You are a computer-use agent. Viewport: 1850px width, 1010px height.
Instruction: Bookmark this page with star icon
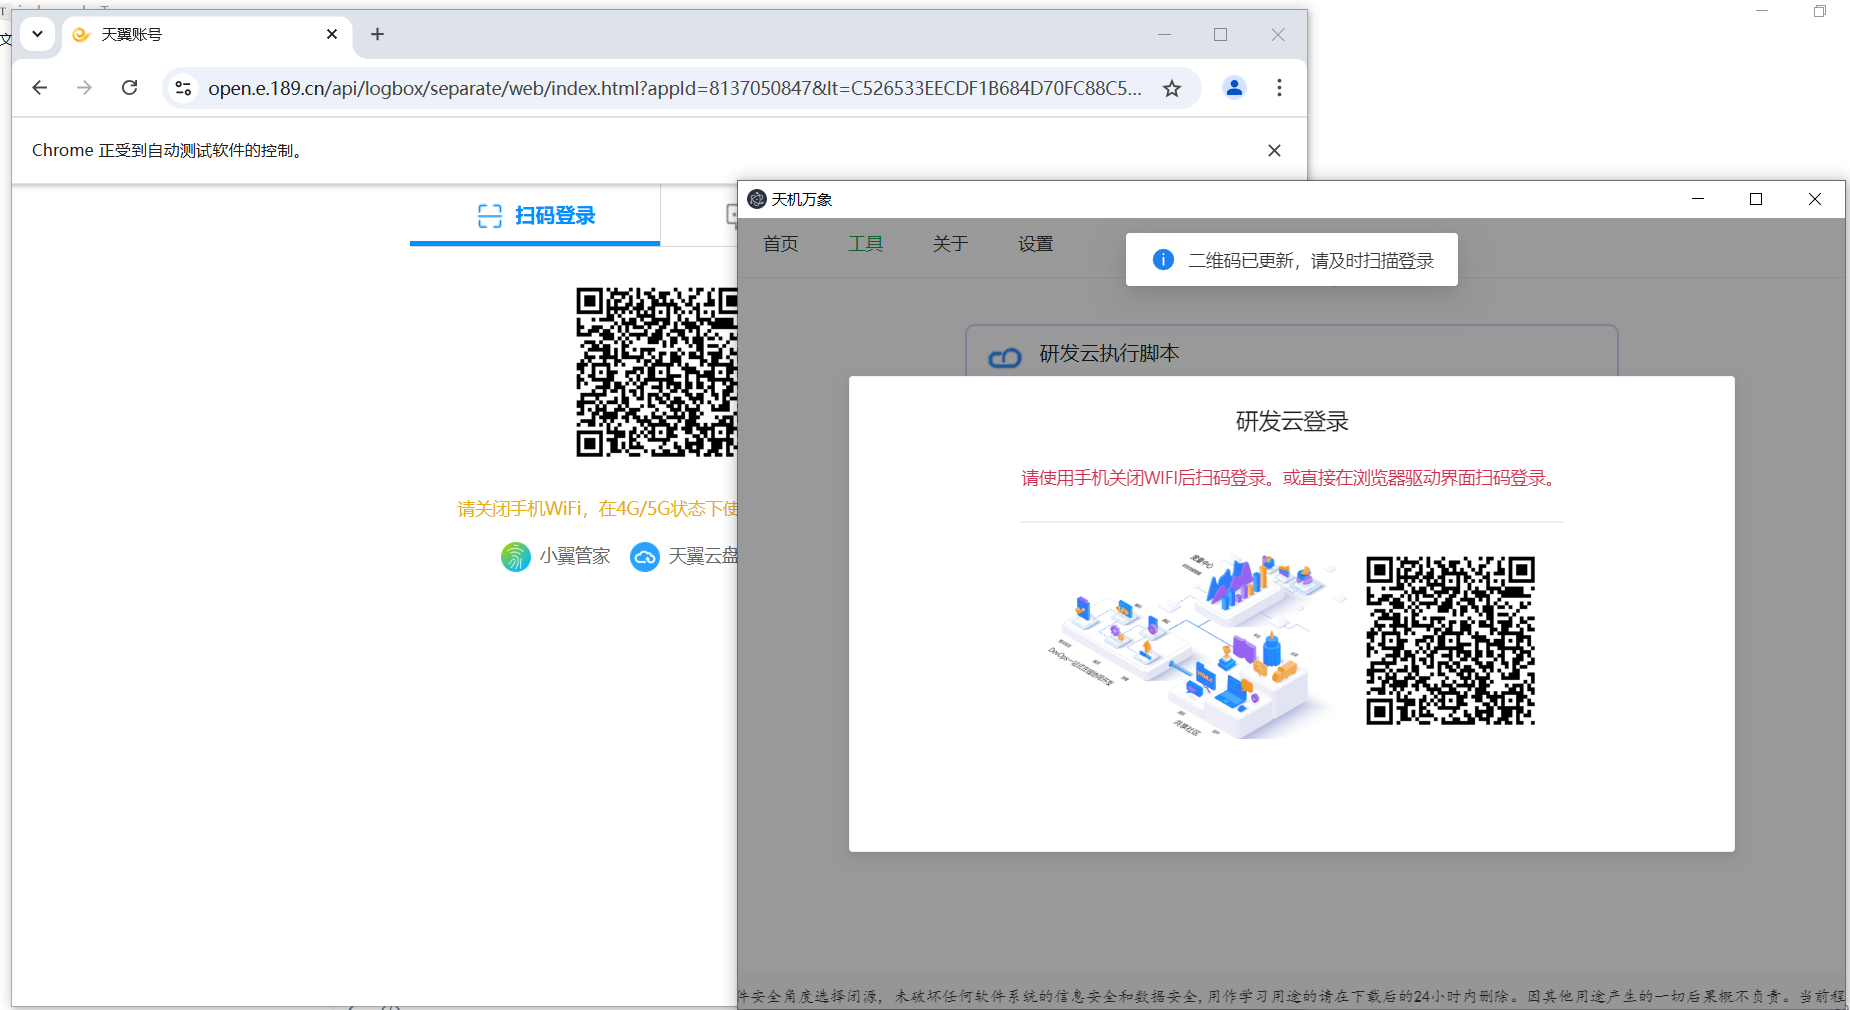point(1172,88)
